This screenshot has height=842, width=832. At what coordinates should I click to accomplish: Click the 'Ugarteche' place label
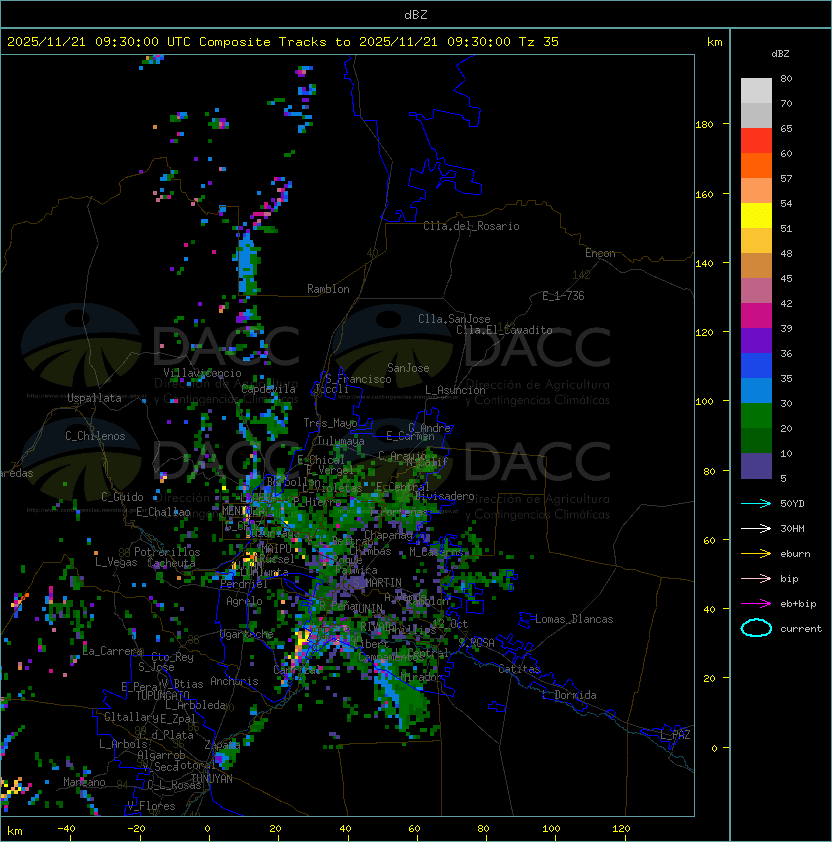247,635
